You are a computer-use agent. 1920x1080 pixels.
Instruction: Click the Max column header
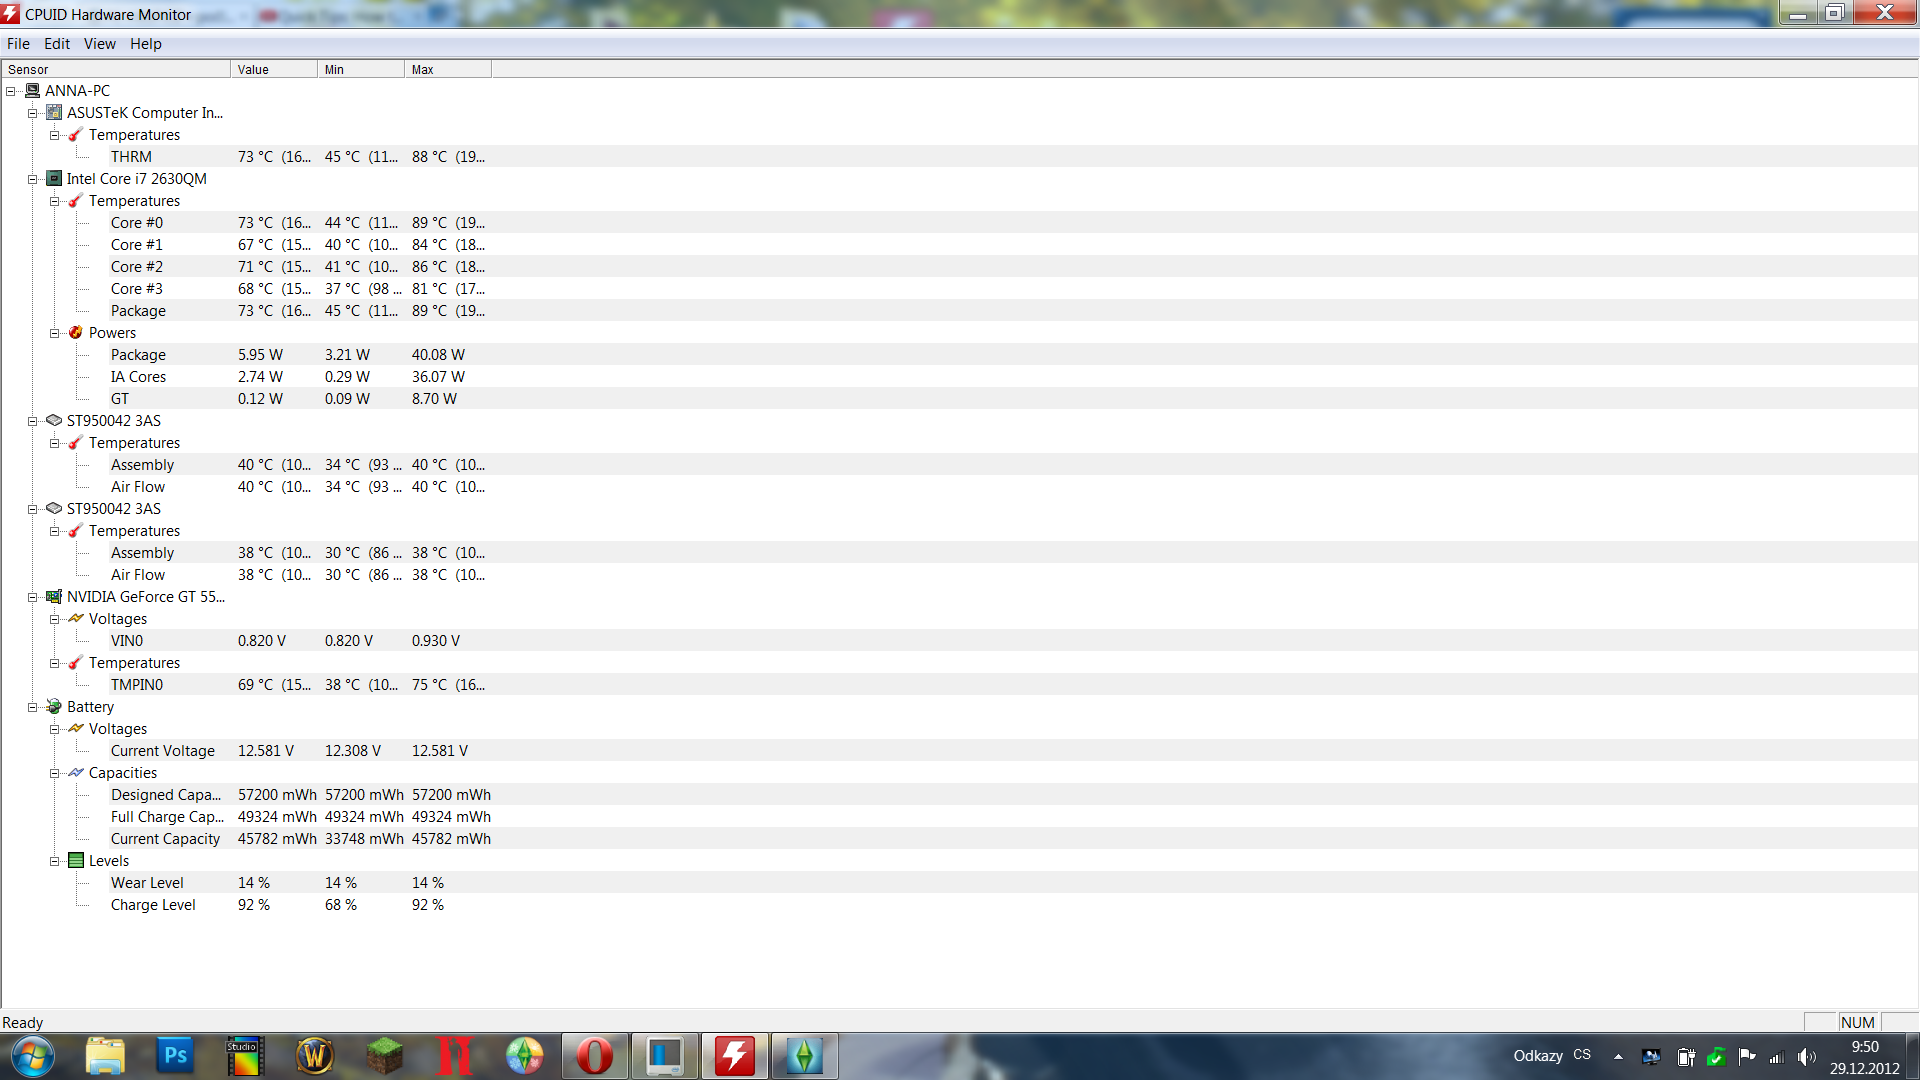pyautogui.click(x=447, y=70)
